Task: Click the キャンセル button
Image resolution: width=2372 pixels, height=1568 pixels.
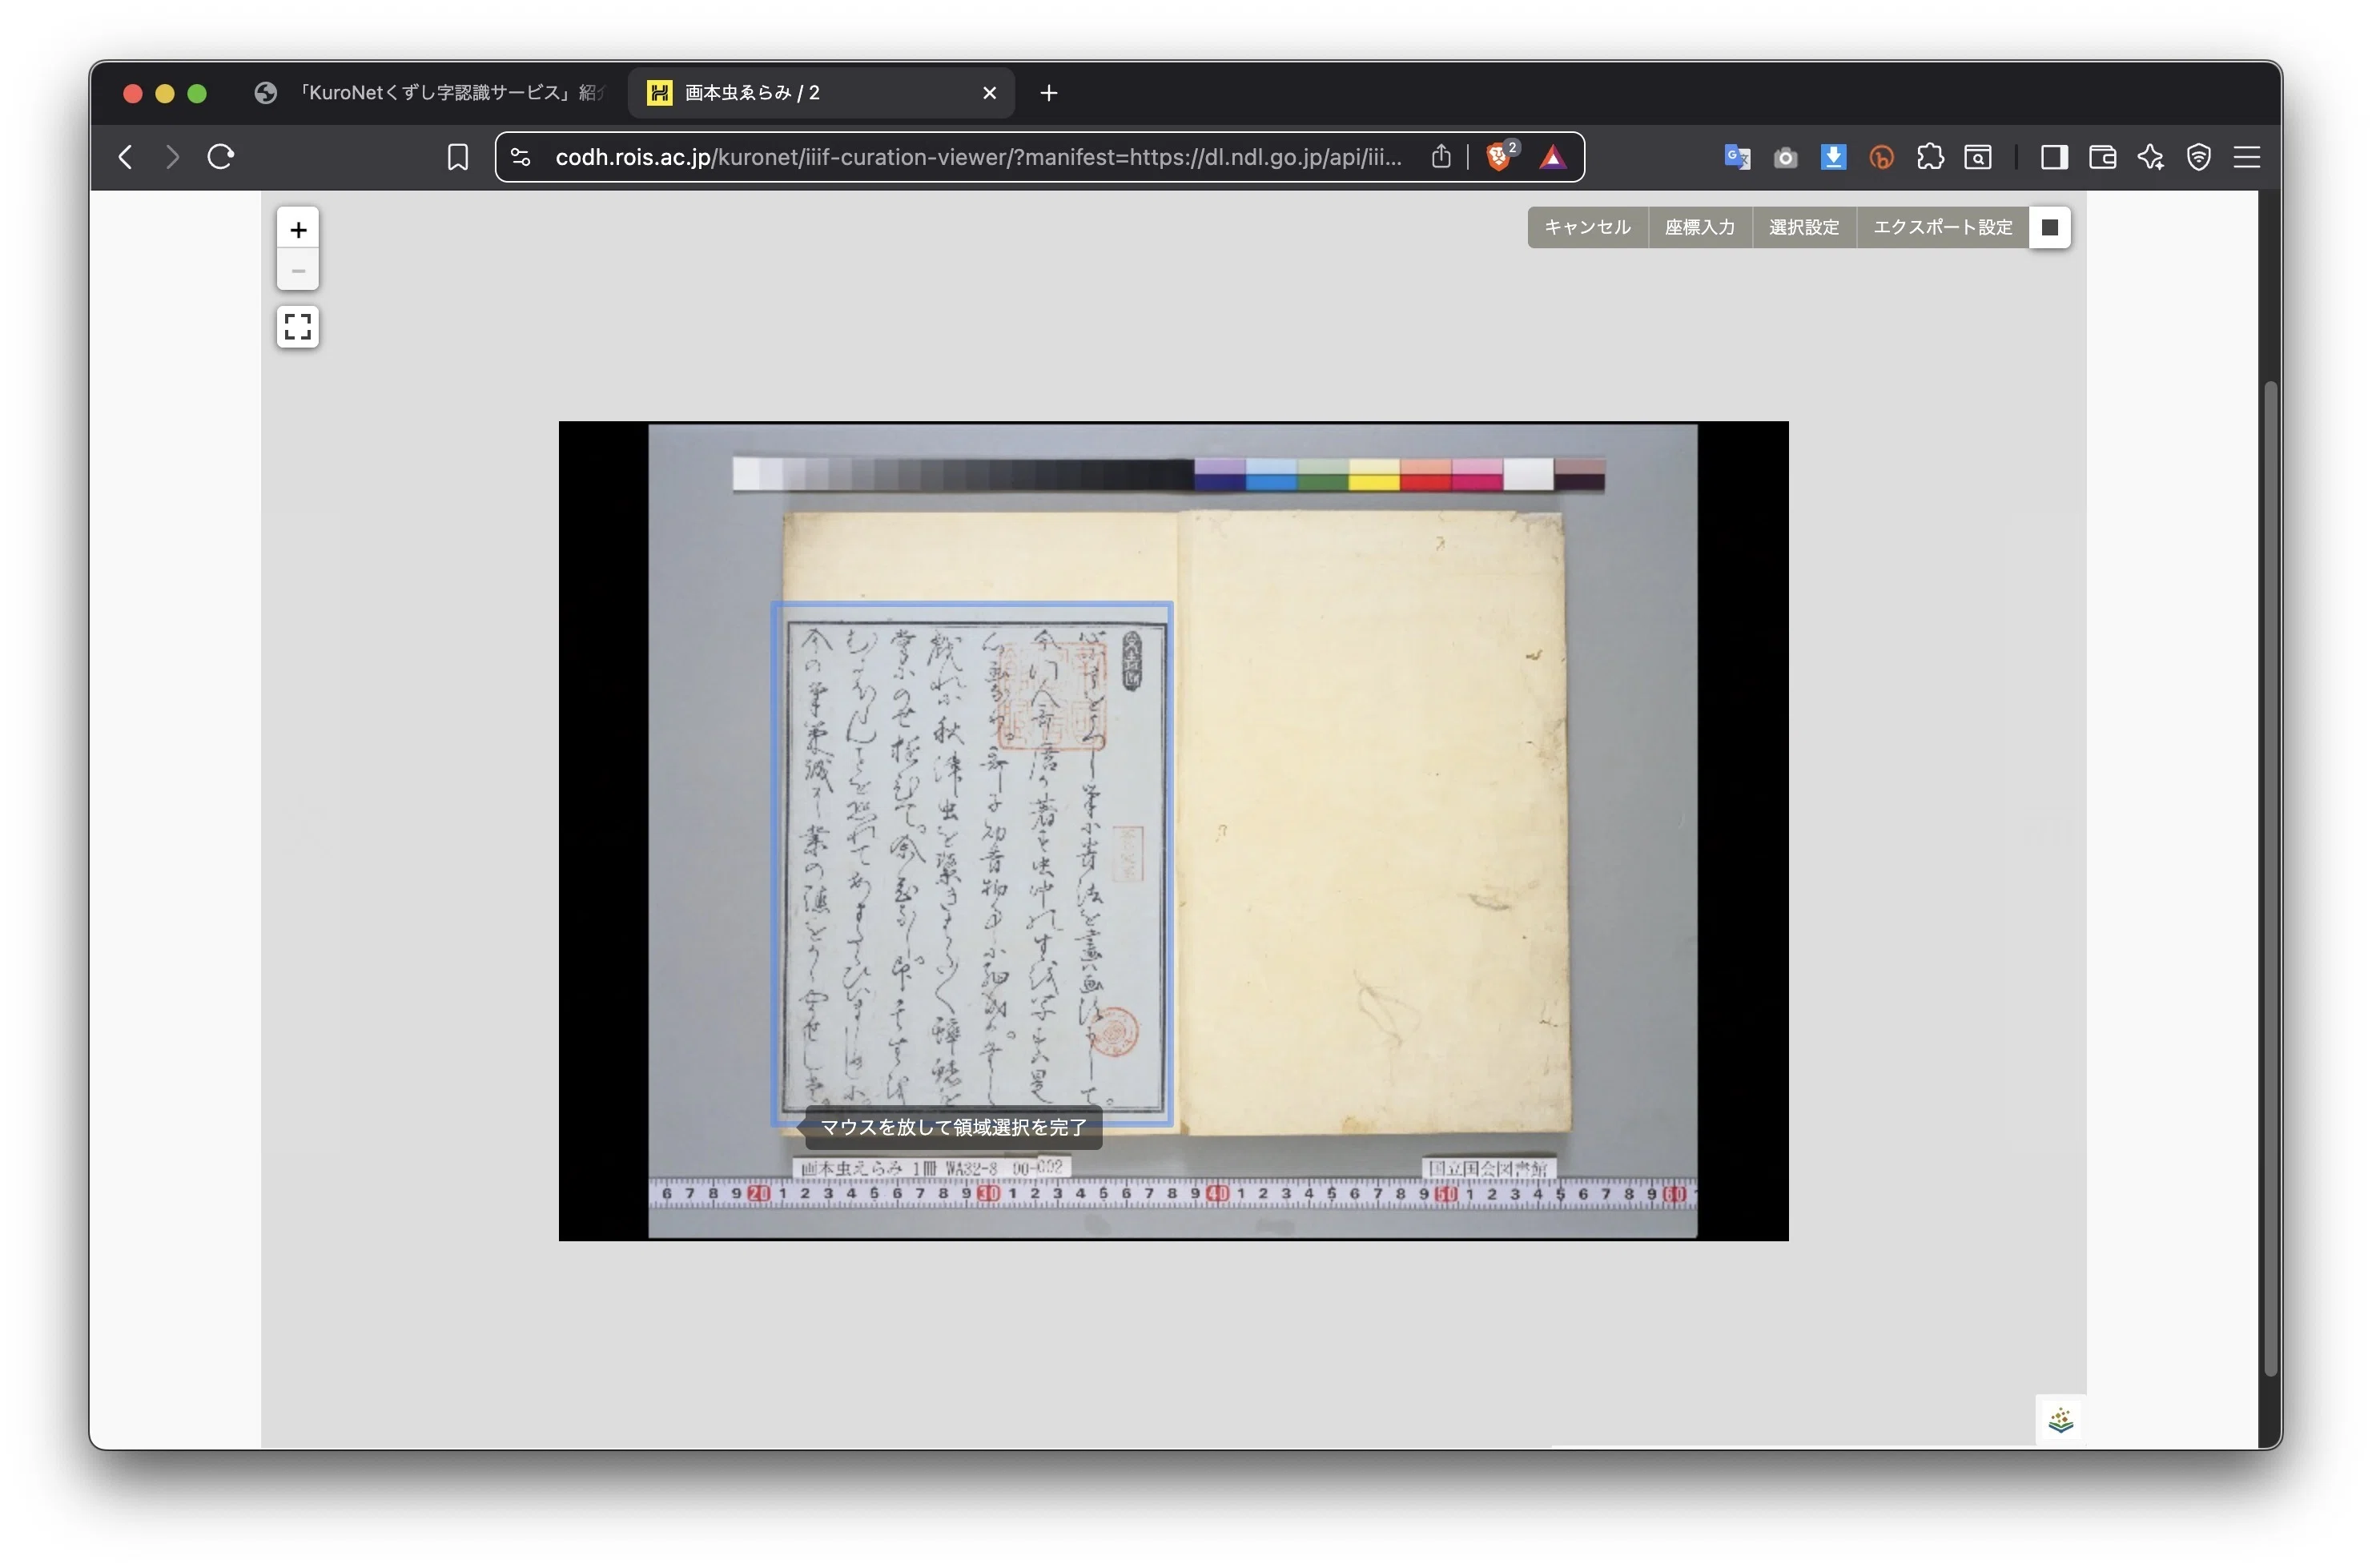Action: click(x=1587, y=227)
